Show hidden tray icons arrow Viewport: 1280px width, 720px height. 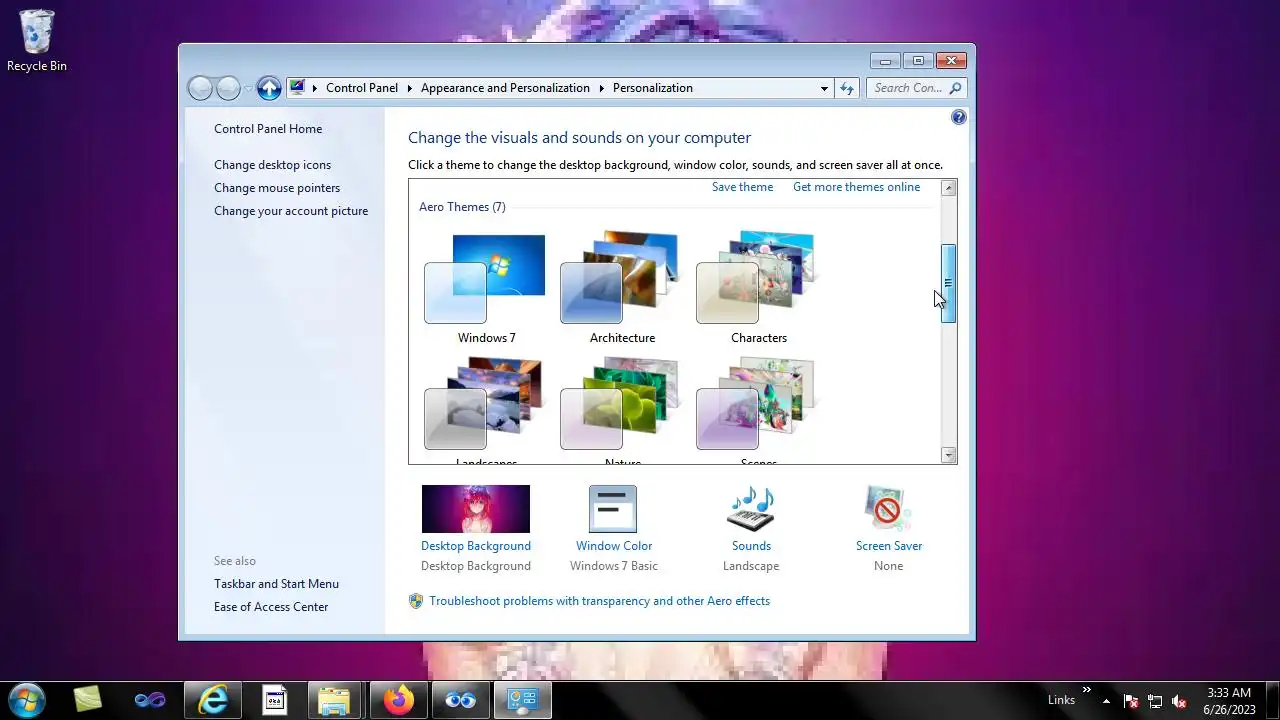tap(1106, 701)
